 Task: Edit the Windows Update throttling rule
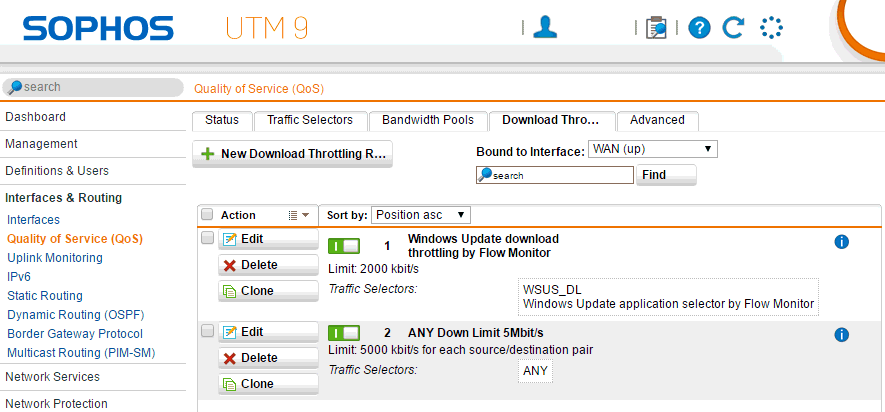coord(268,239)
